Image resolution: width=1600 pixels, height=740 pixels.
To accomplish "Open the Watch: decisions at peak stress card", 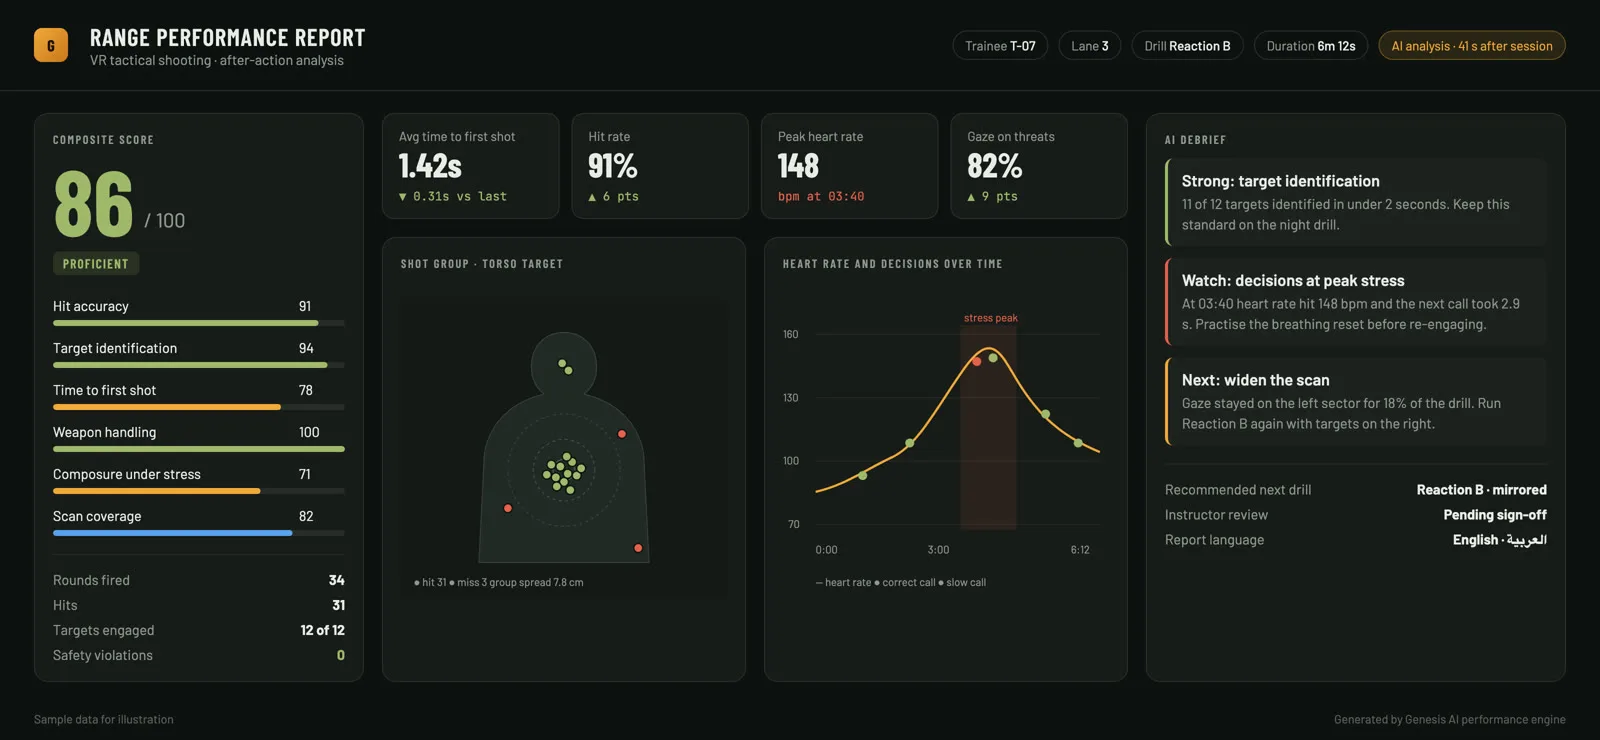I will pyautogui.click(x=1356, y=302).
